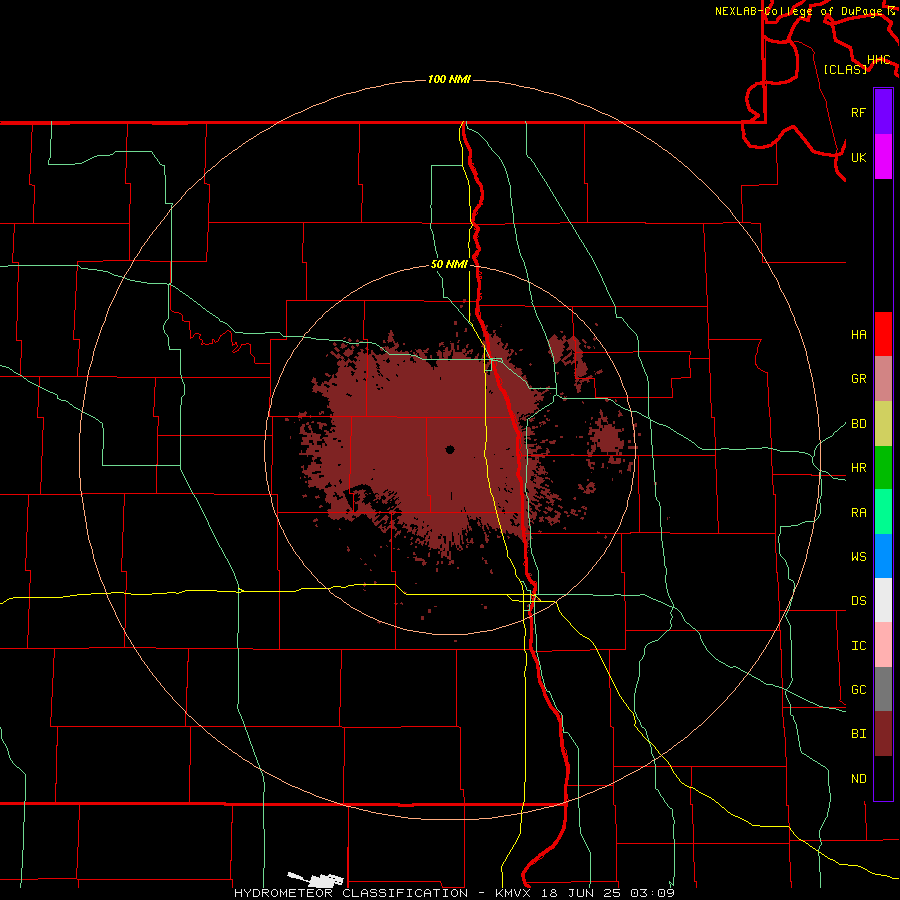Click the GR legend label
This screenshot has height=900, width=900.
point(859,379)
